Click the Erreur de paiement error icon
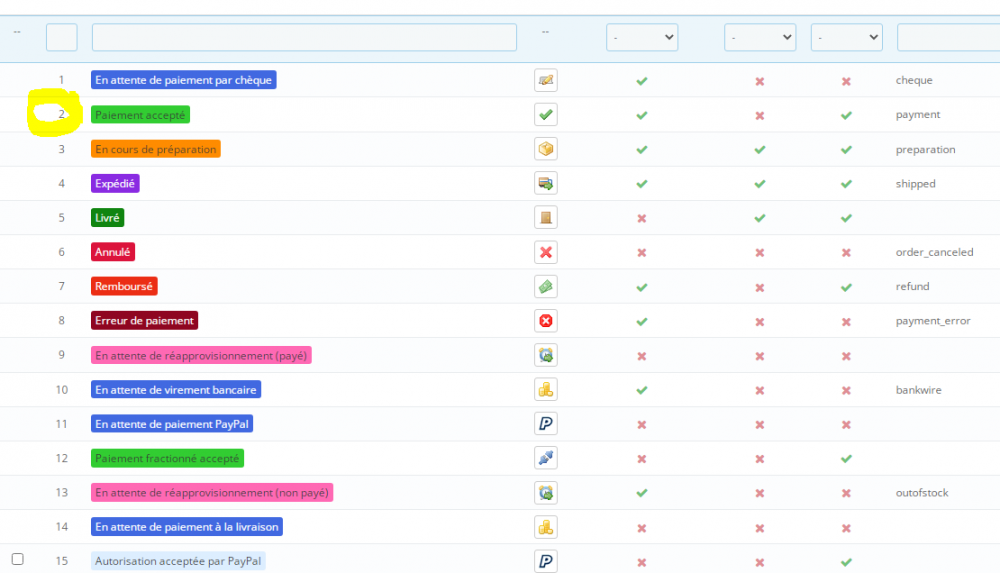The width and height of the screenshot is (1000, 573). 546,321
